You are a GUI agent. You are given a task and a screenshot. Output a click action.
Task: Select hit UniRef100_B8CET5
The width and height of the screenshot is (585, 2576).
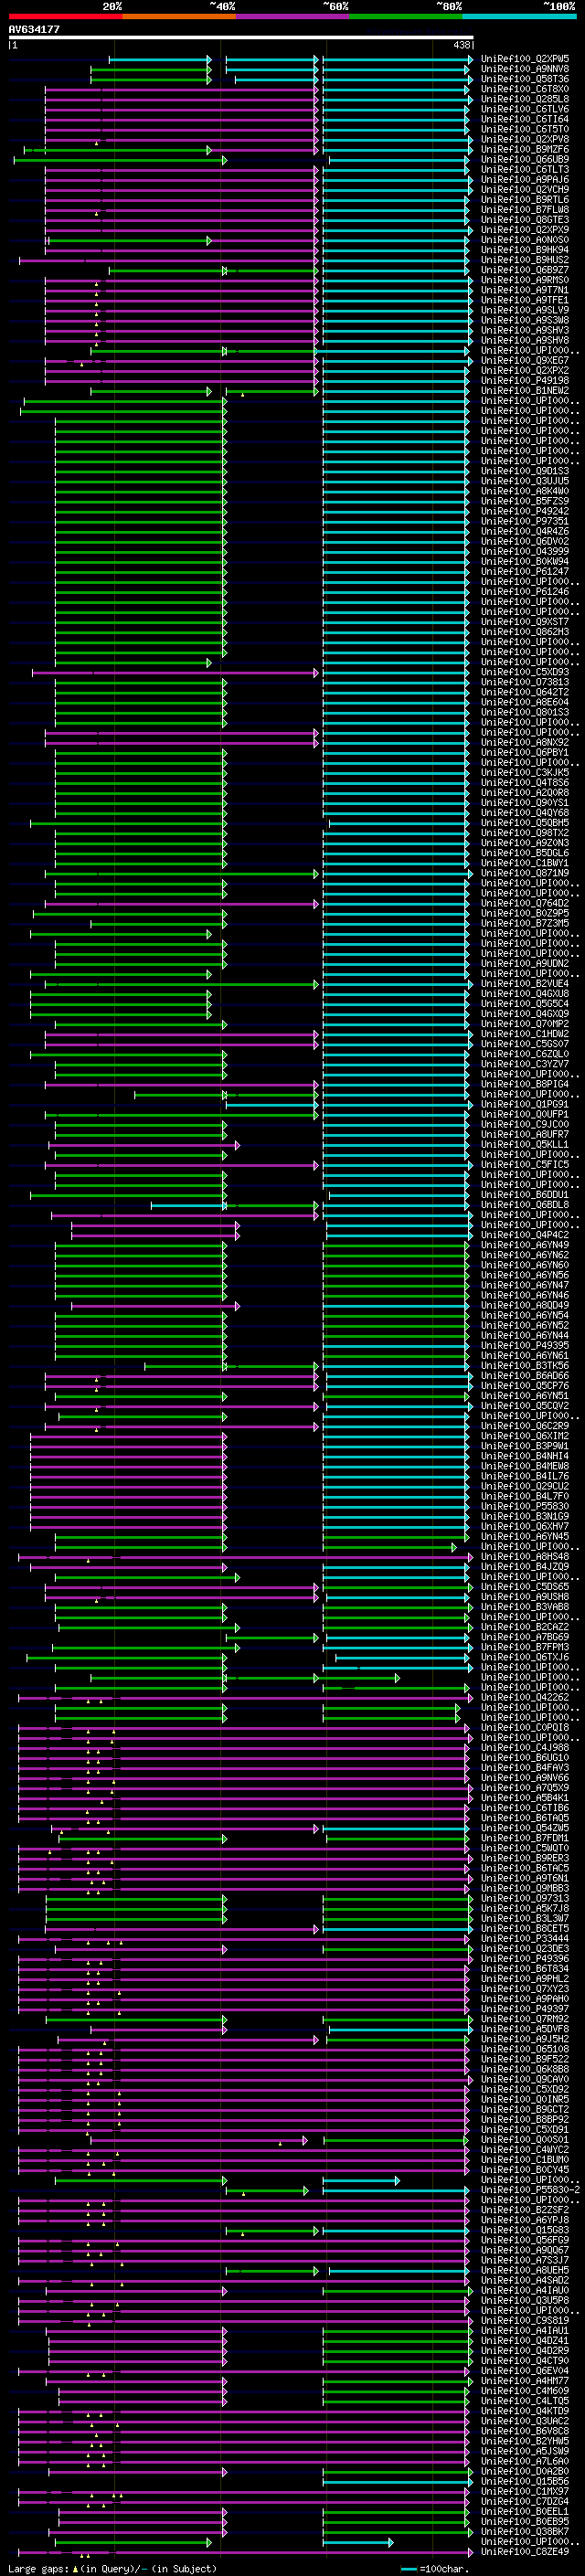click(x=524, y=1928)
